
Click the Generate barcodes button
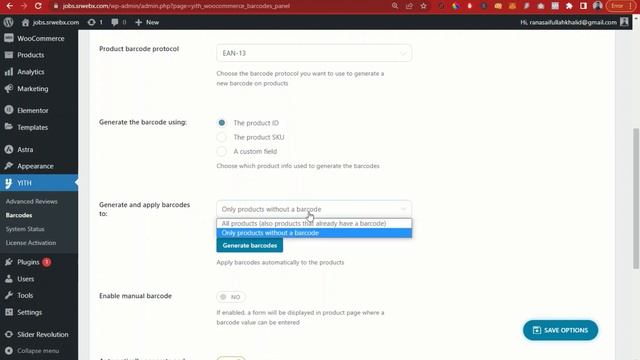[249, 245]
